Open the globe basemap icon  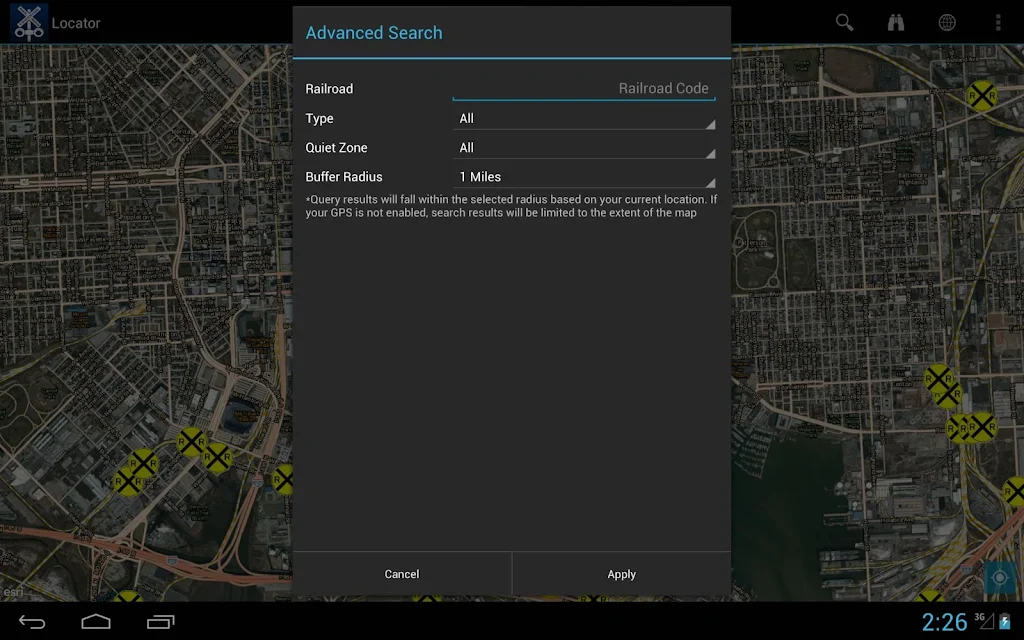point(946,22)
